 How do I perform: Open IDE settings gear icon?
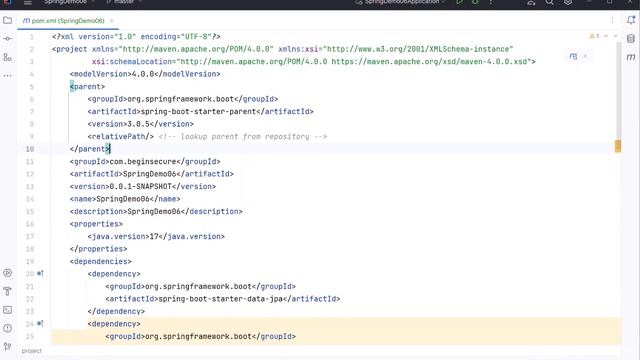pos(568,2)
